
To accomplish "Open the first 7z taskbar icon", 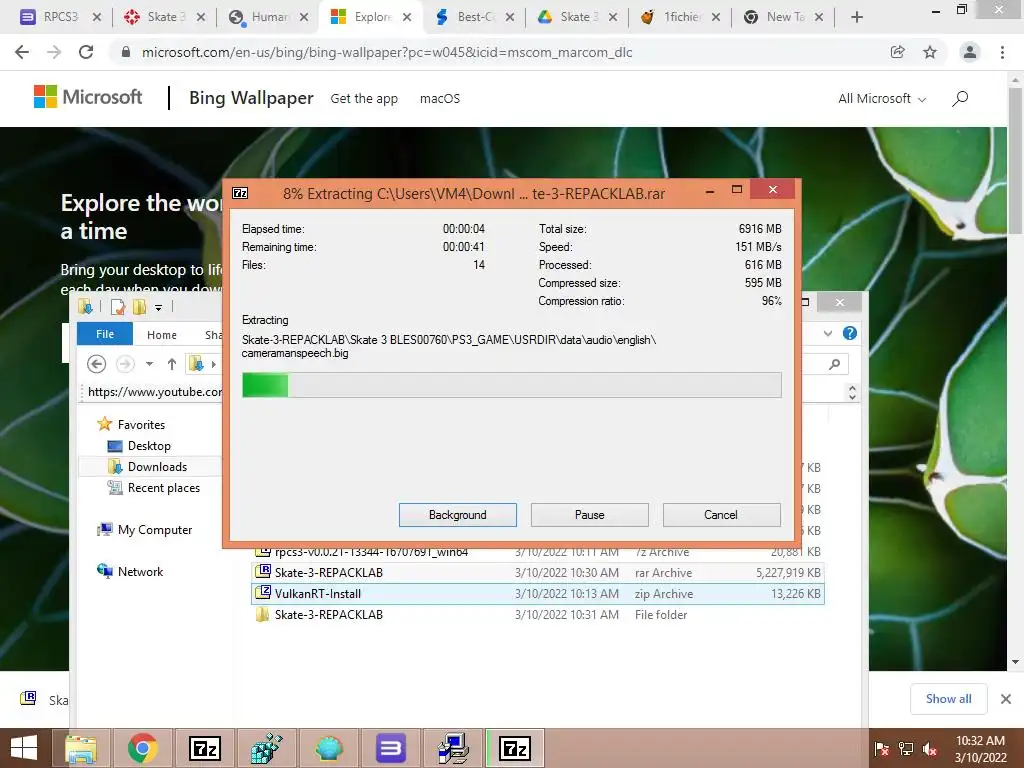I will [x=204, y=748].
